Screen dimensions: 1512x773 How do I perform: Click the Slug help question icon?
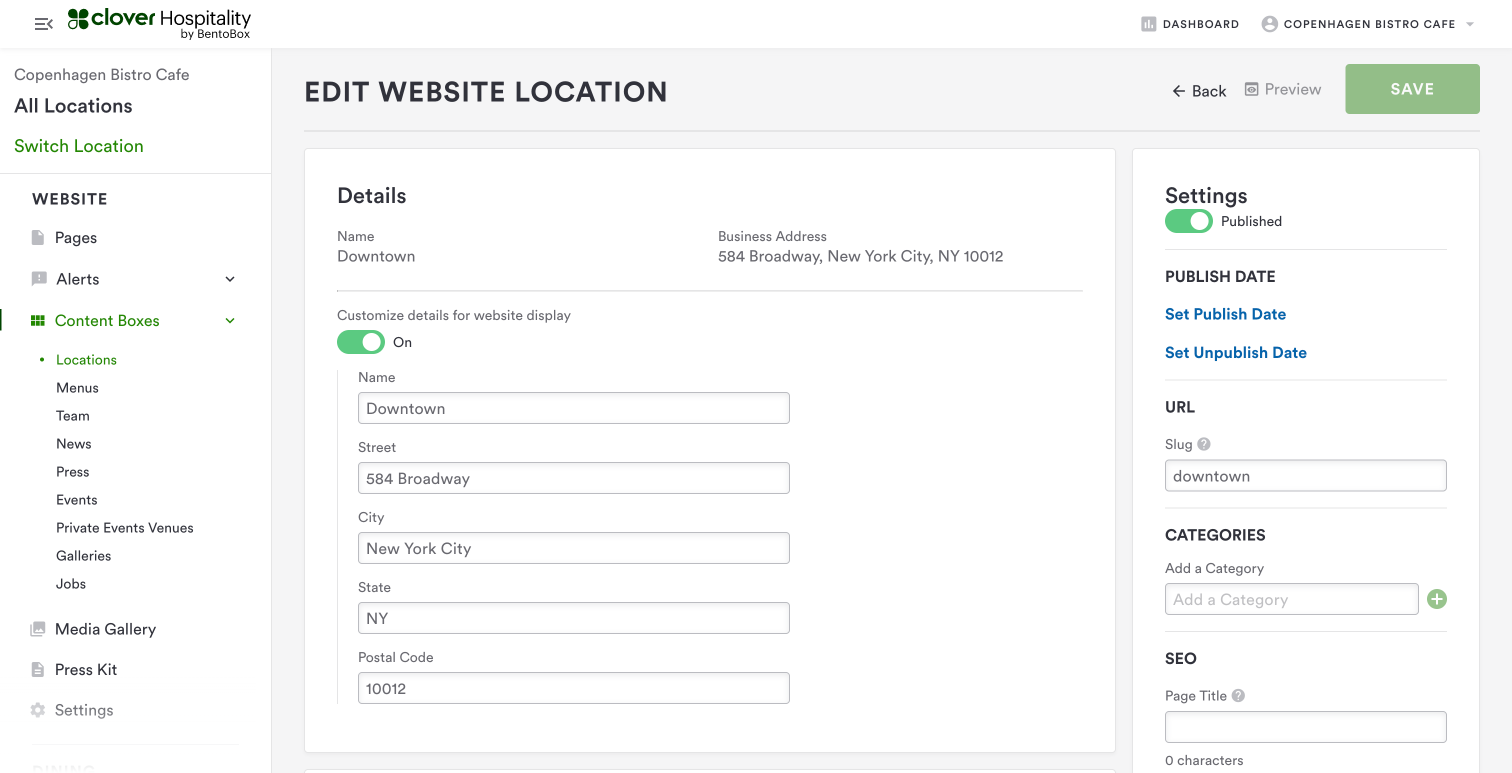[x=1204, y=444]
